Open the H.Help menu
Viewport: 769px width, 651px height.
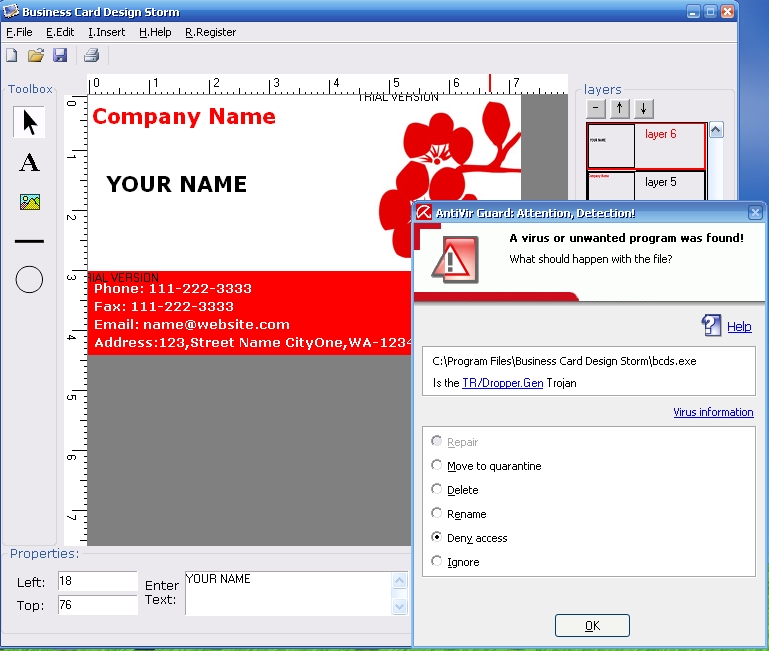155,32
